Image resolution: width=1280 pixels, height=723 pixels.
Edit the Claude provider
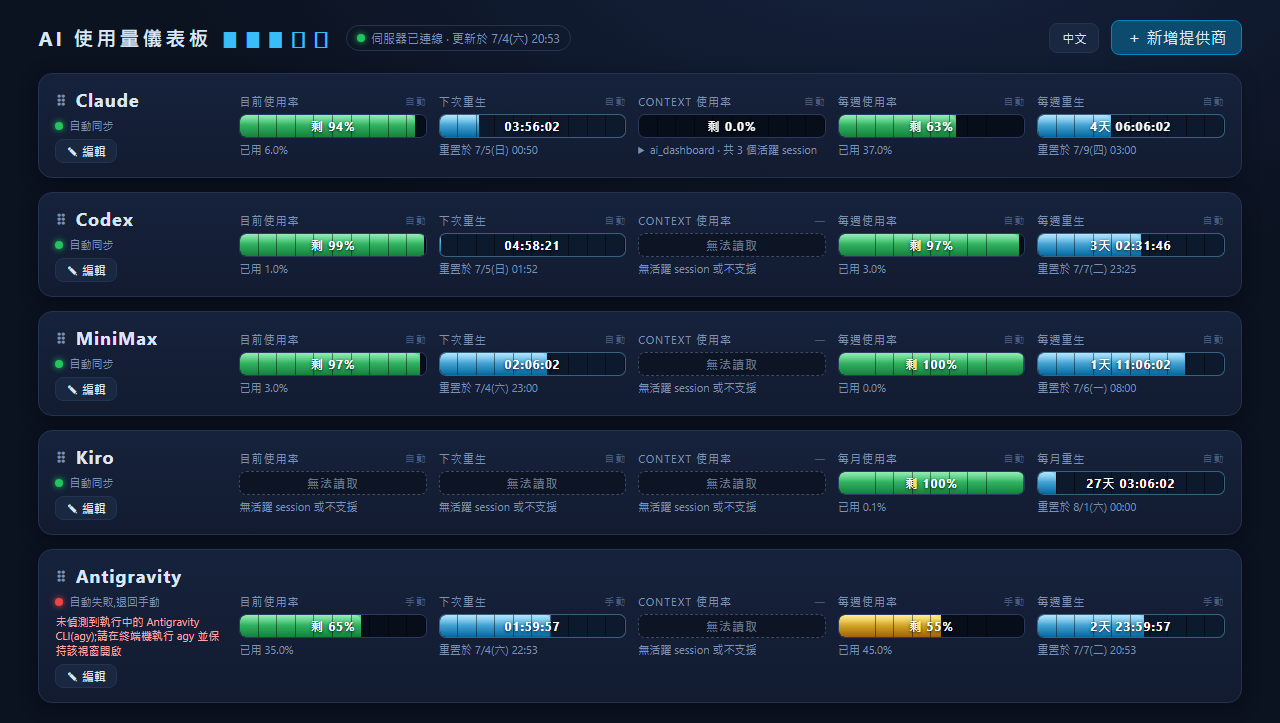[x=86, y=151]
